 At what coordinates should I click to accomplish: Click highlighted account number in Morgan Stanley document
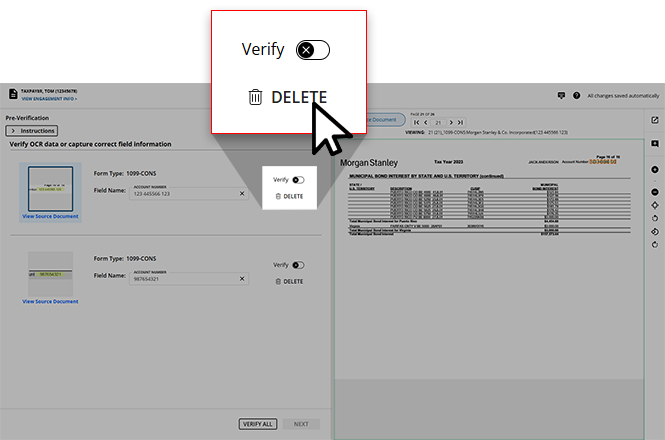click(603, 162)
